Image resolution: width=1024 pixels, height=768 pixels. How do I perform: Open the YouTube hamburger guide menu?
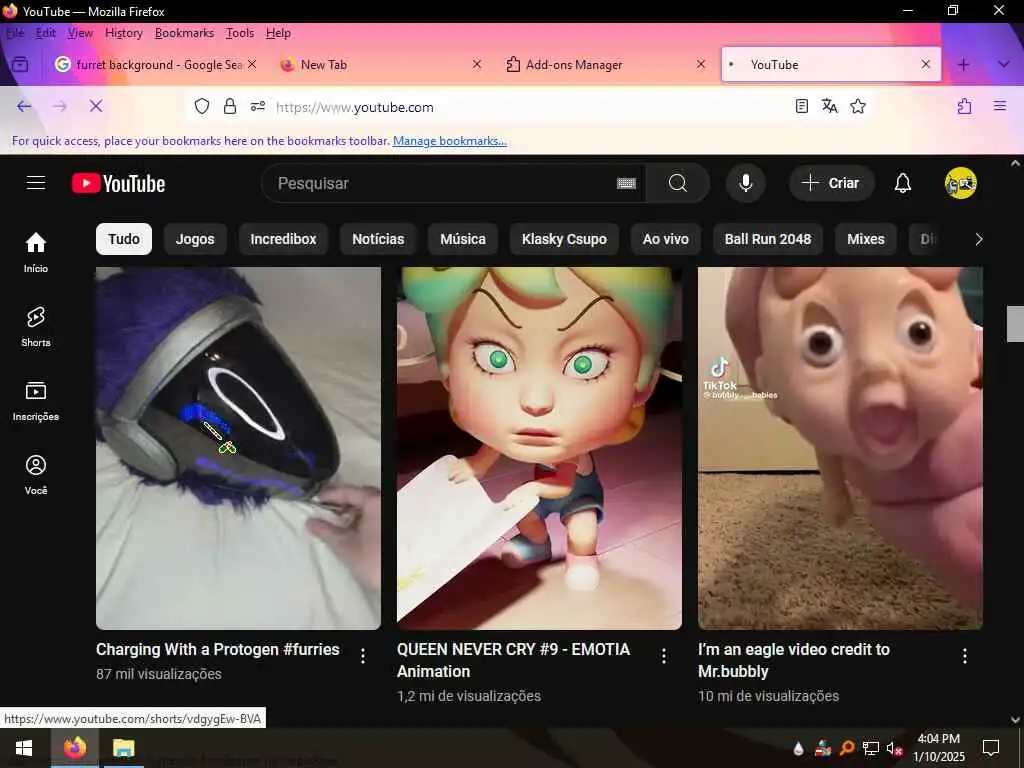(36, 183)
